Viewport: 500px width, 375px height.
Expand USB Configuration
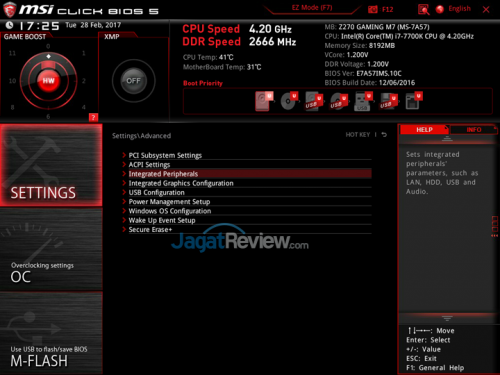(247, 192)
